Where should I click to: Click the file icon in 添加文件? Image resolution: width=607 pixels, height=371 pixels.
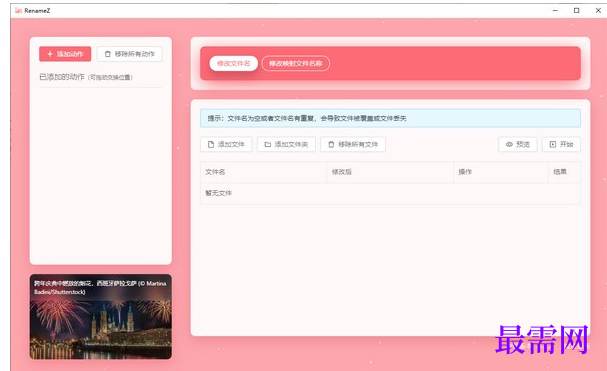click(x=211, y=144)
